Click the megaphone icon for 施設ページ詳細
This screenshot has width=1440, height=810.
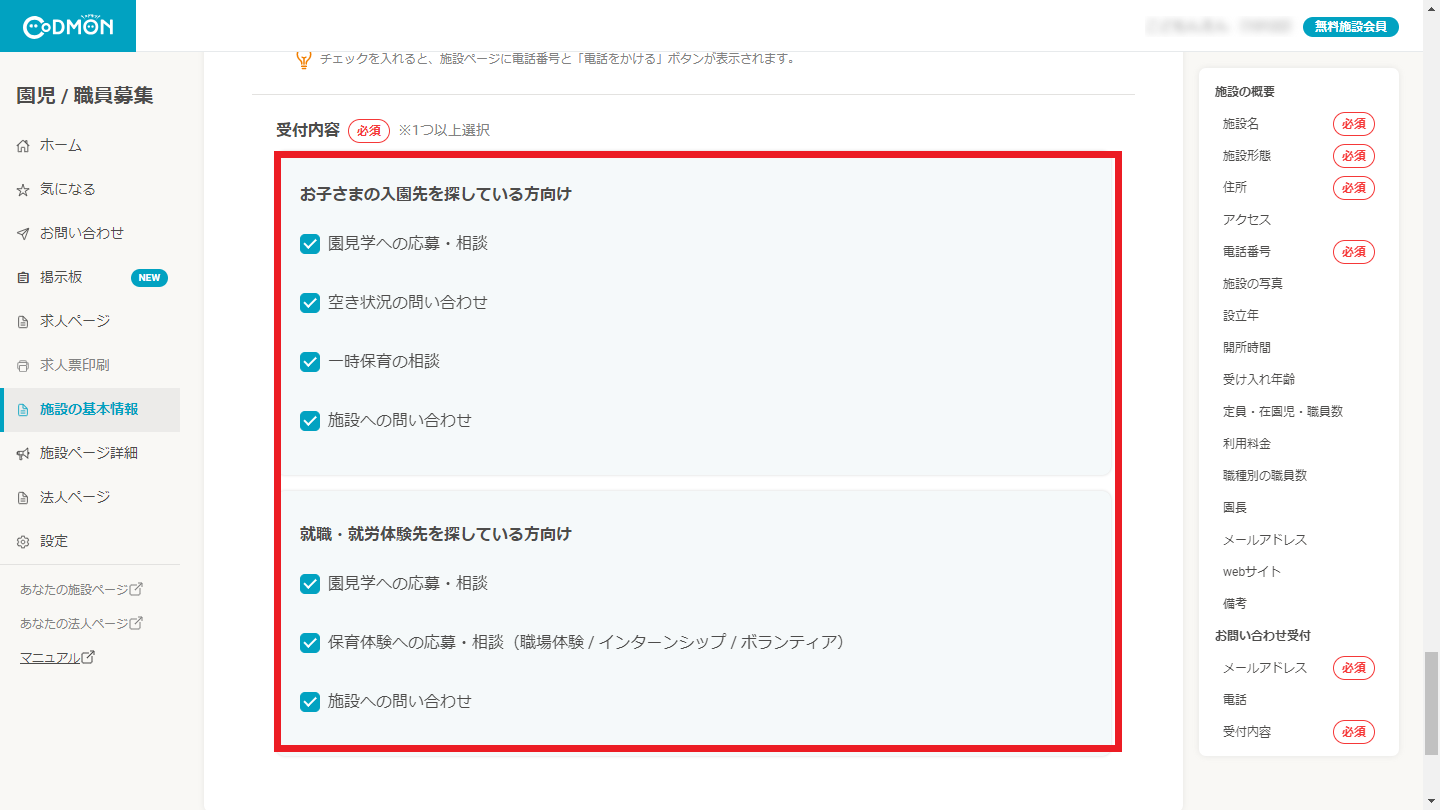(23, 454)
